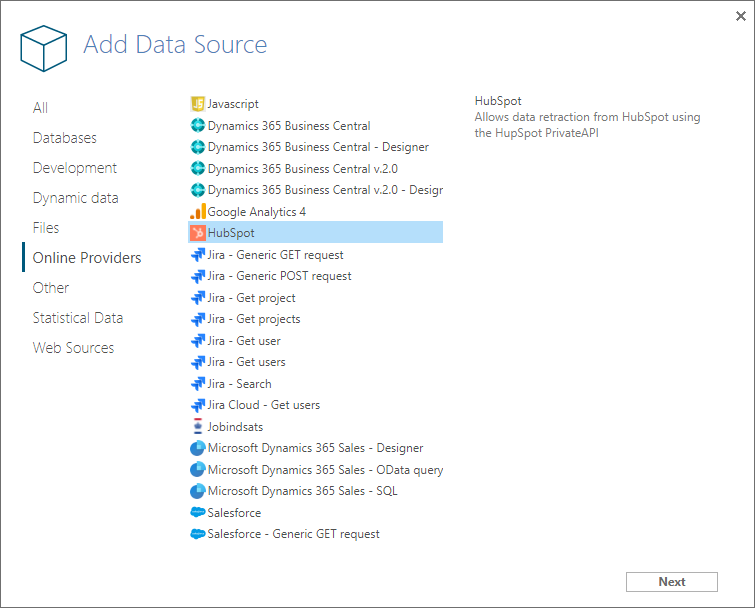This screenshot has width=755, height=608.
Task: Close the Add Data Source dialog
Action: point(741,16)
